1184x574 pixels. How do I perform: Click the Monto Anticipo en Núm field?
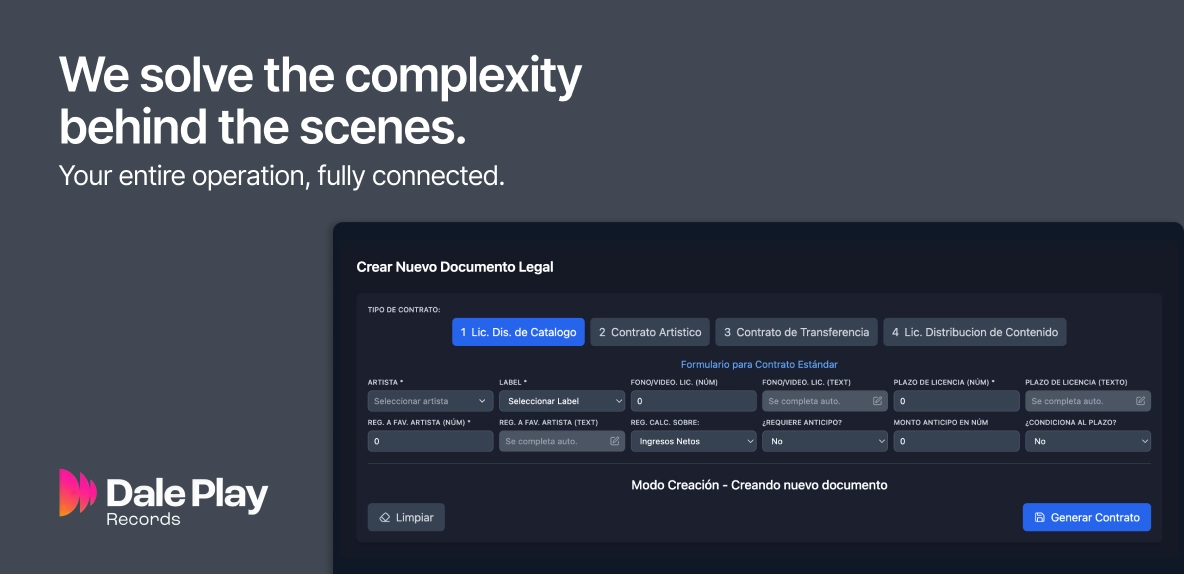[x=956, y=441]
